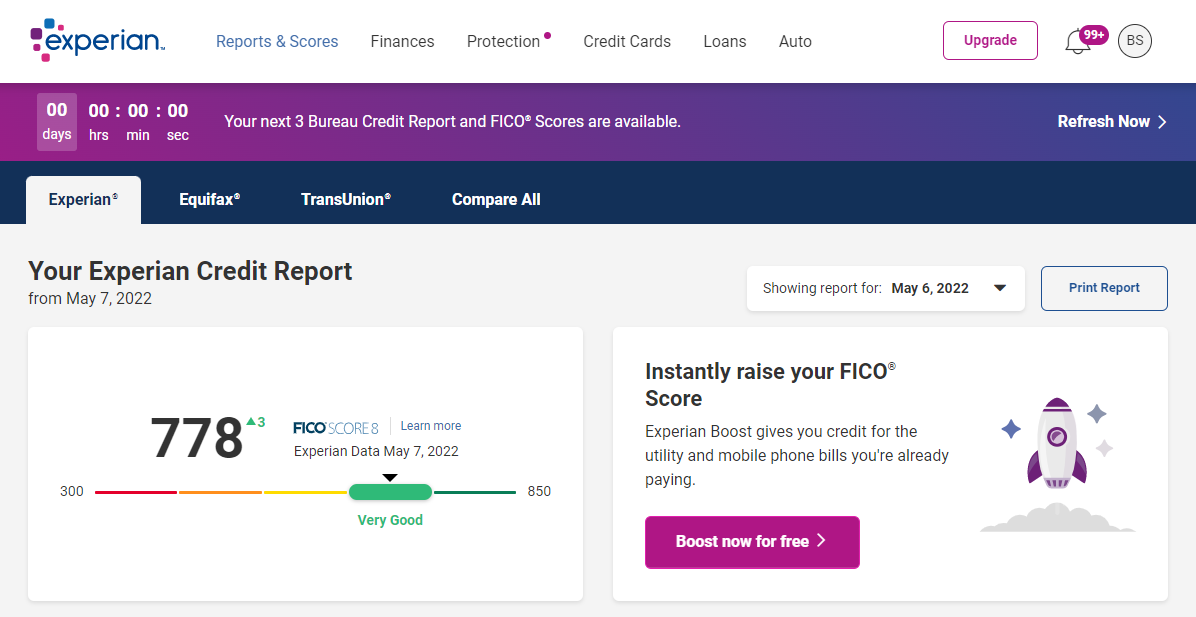Open Reports & Scores menu
The image size is (1196, 617).
pyautogui.click(x=277, y=41)
